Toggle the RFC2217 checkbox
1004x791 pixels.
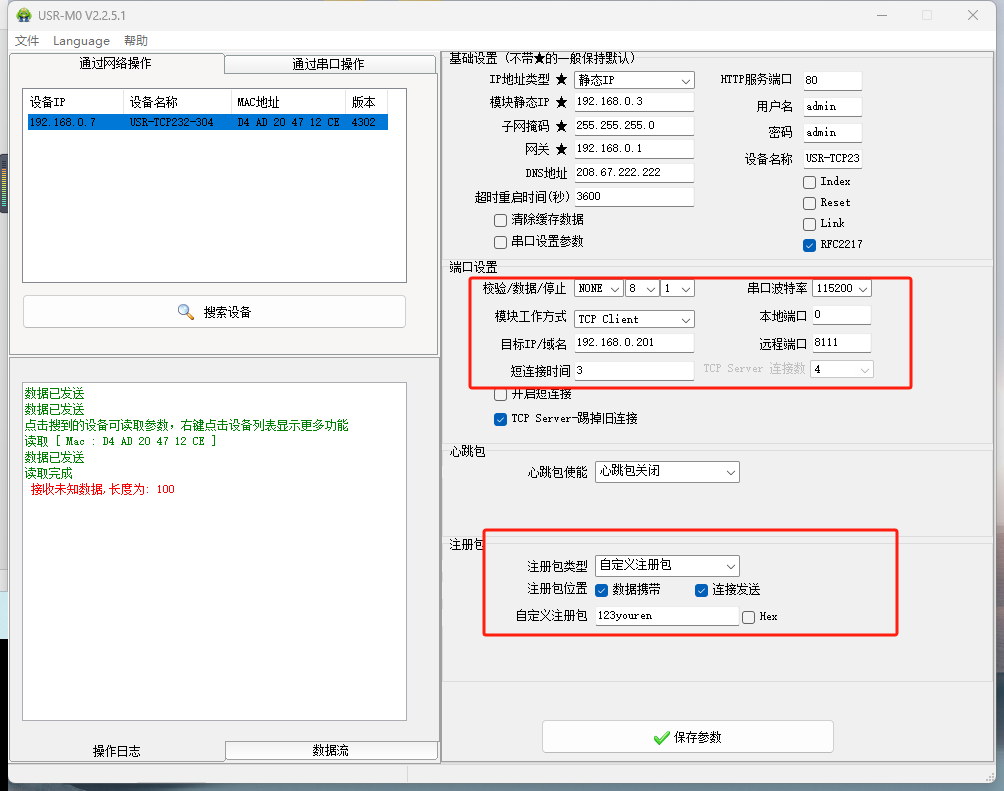pos(810,245)
